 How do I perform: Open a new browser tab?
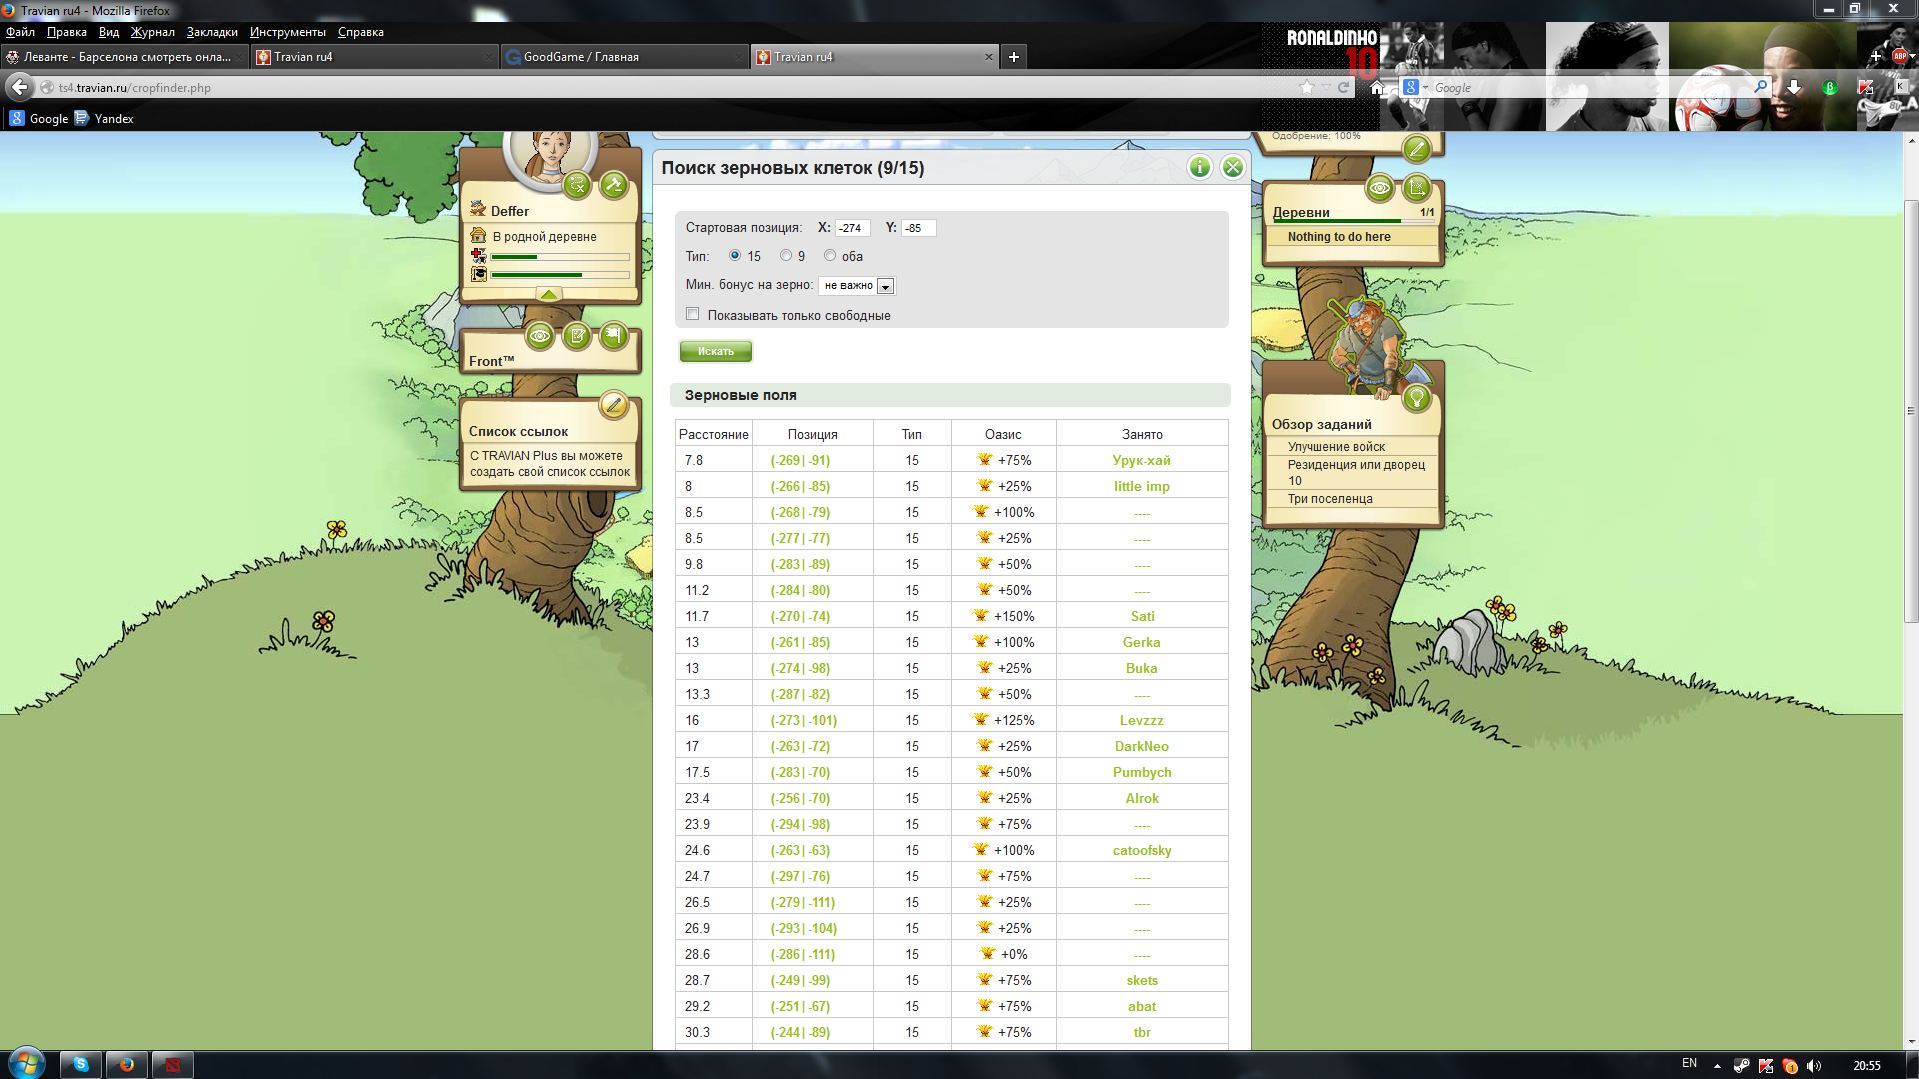click(x=1013, y=57)
